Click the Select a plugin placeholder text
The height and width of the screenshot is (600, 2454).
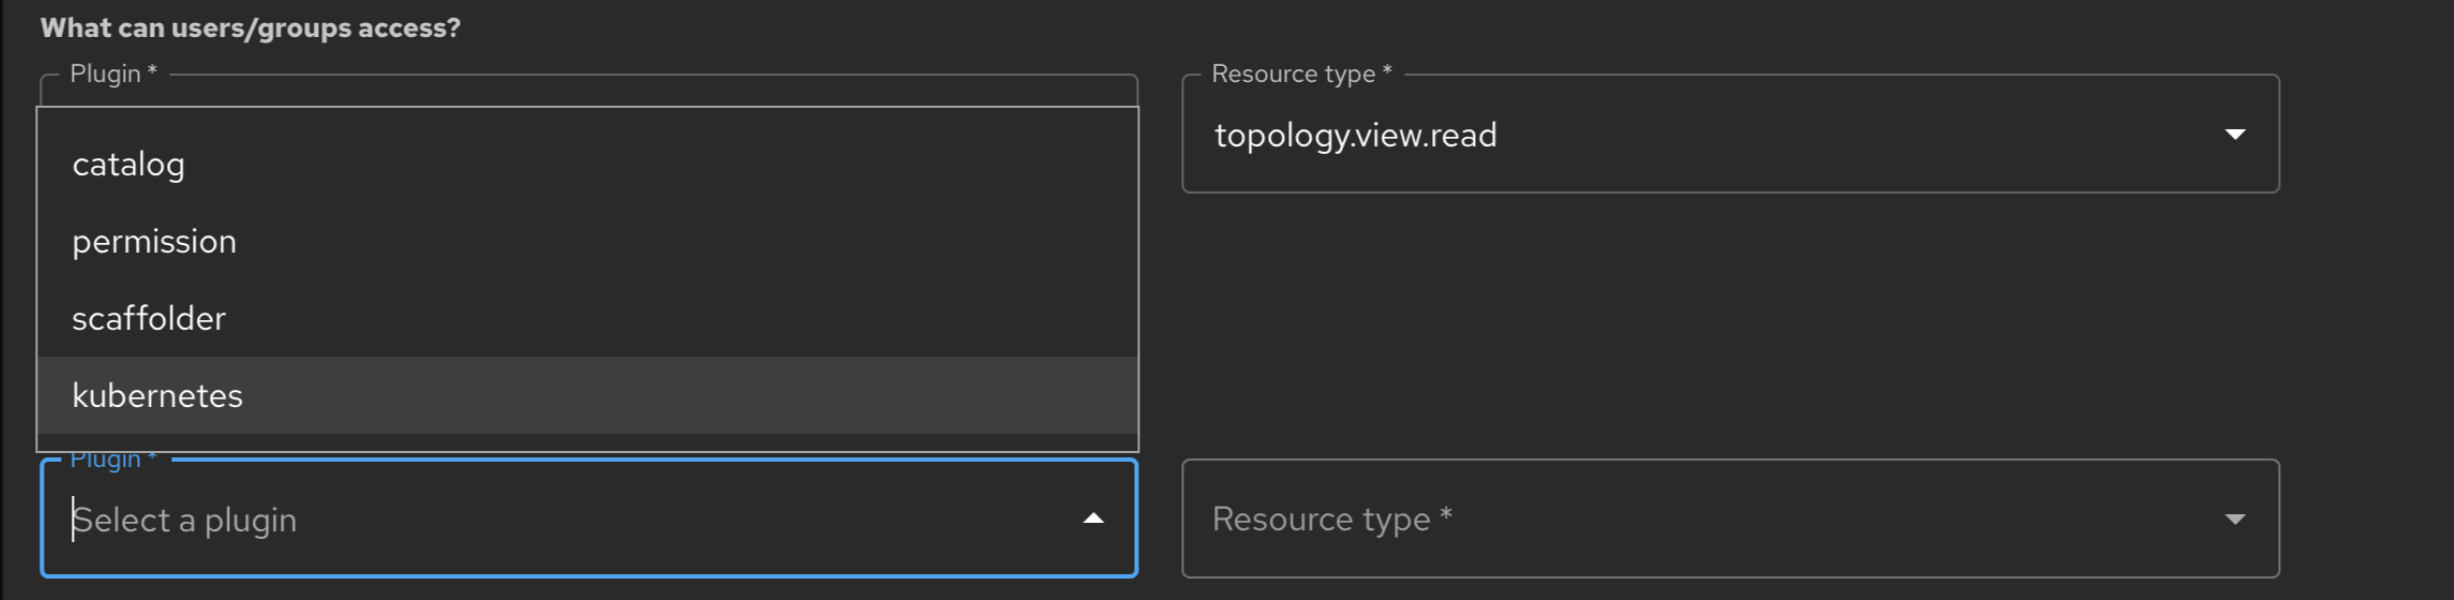(x=185, y=520)
